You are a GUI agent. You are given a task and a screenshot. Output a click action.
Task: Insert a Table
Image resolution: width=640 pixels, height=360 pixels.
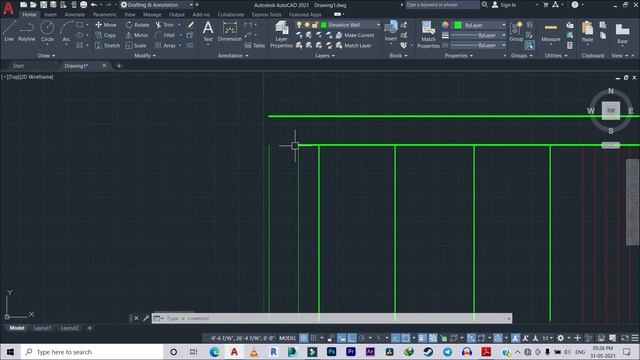255,45
